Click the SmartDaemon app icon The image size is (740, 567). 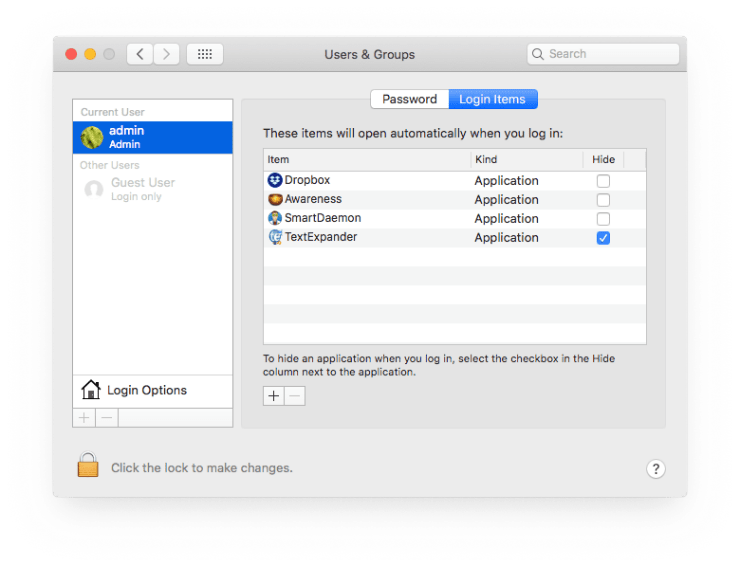[275, 218]
